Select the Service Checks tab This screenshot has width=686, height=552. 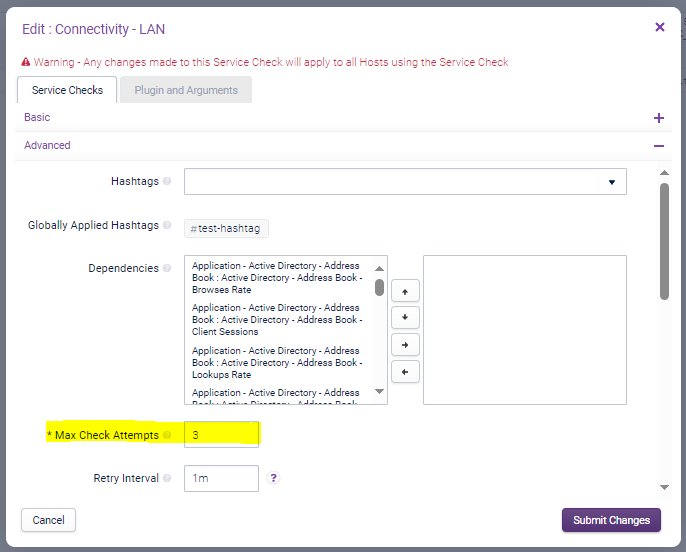(67, 90)
